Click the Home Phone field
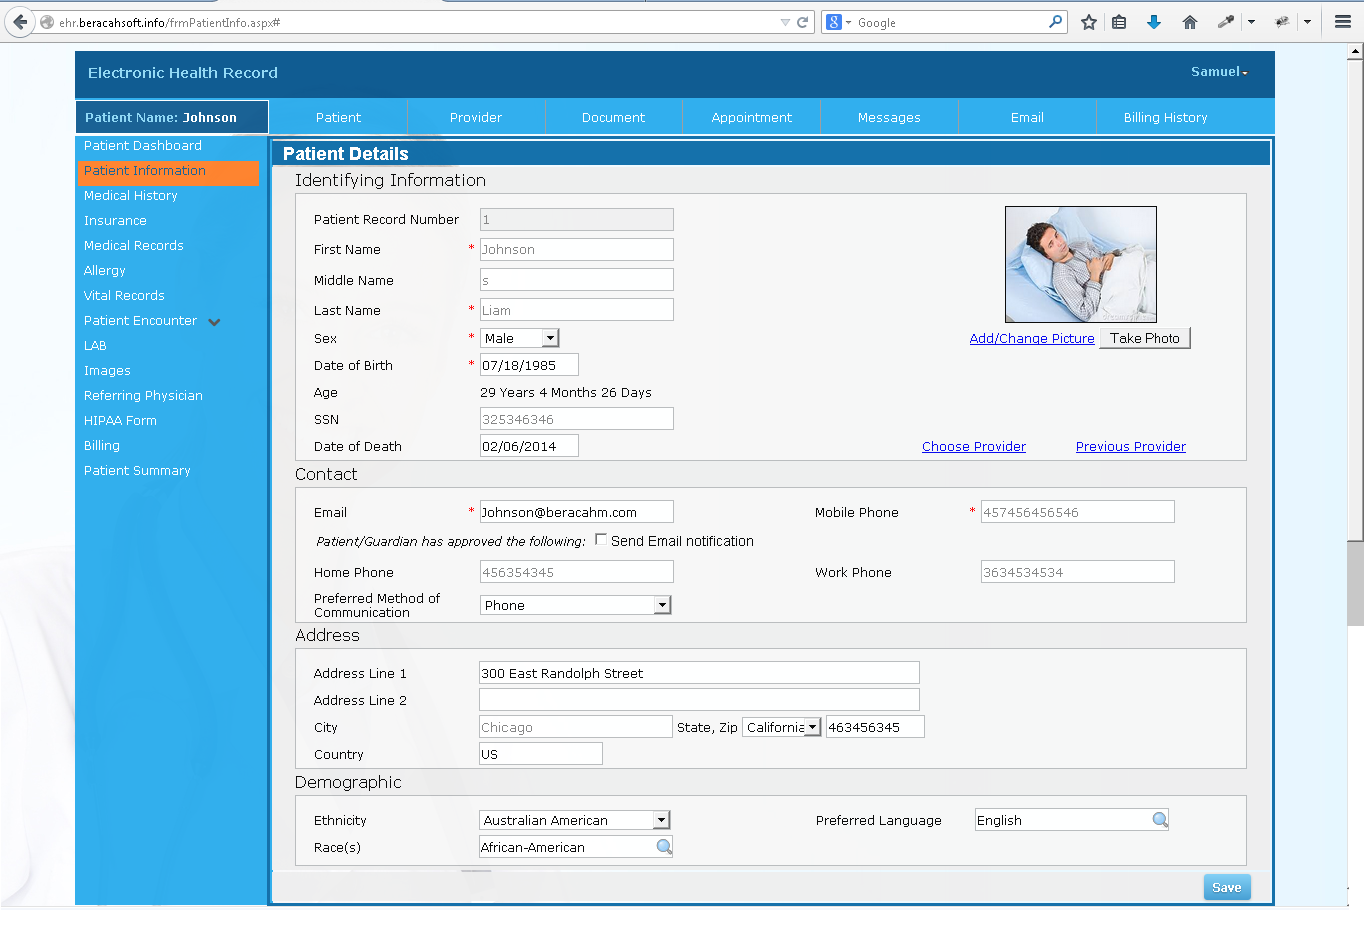This screenshot has width=1364, height=938. [577, 572]
